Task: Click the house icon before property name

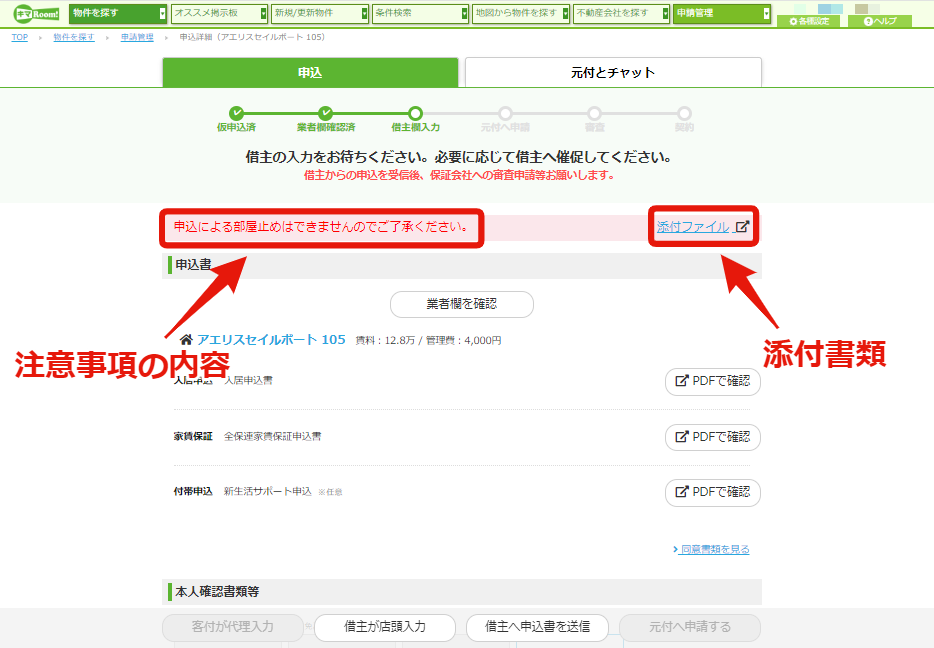Action: point(186,339)
